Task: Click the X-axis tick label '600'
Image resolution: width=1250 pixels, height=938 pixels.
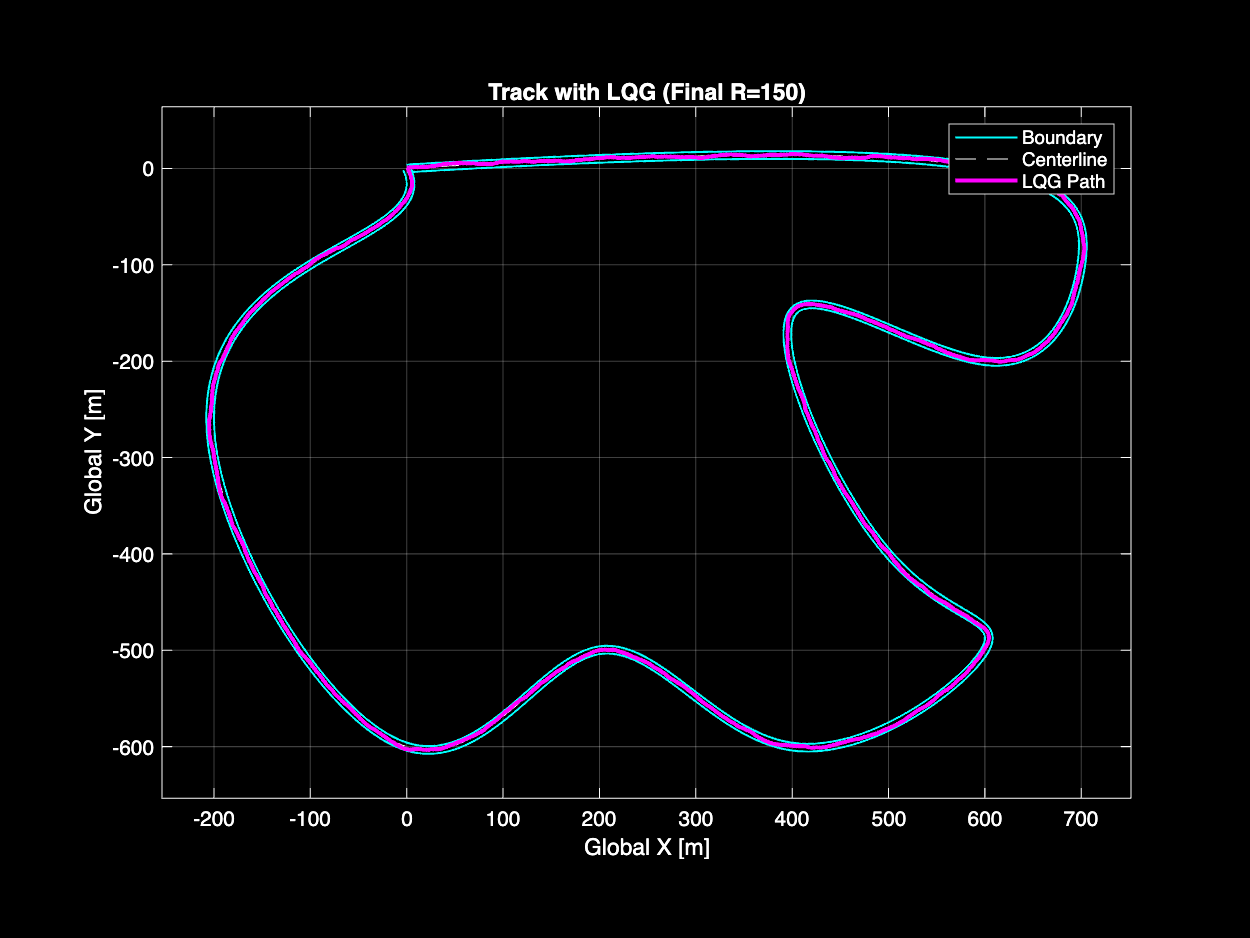Action: [x=985, y=820]
